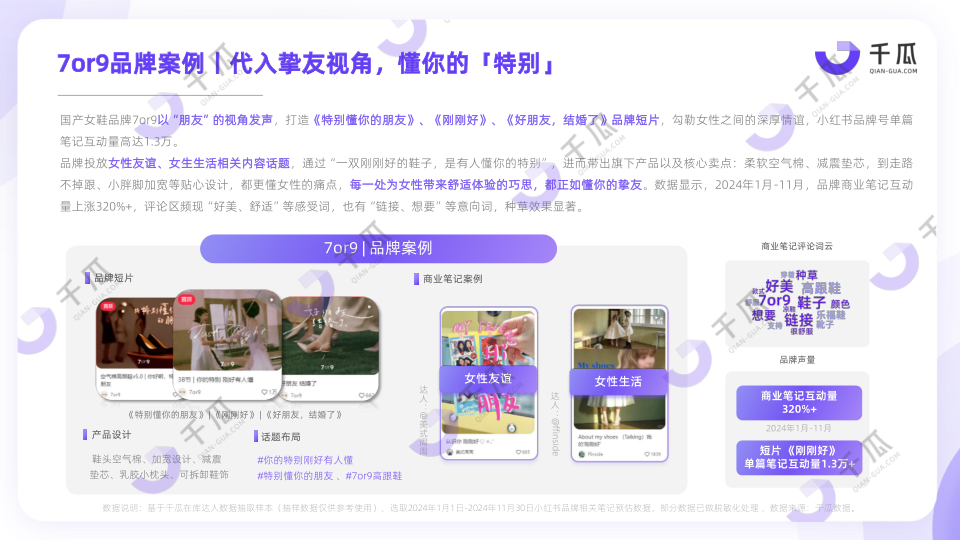
Task: Click the 7or9 | 品牌案例 banner
Action: (378, 248)
